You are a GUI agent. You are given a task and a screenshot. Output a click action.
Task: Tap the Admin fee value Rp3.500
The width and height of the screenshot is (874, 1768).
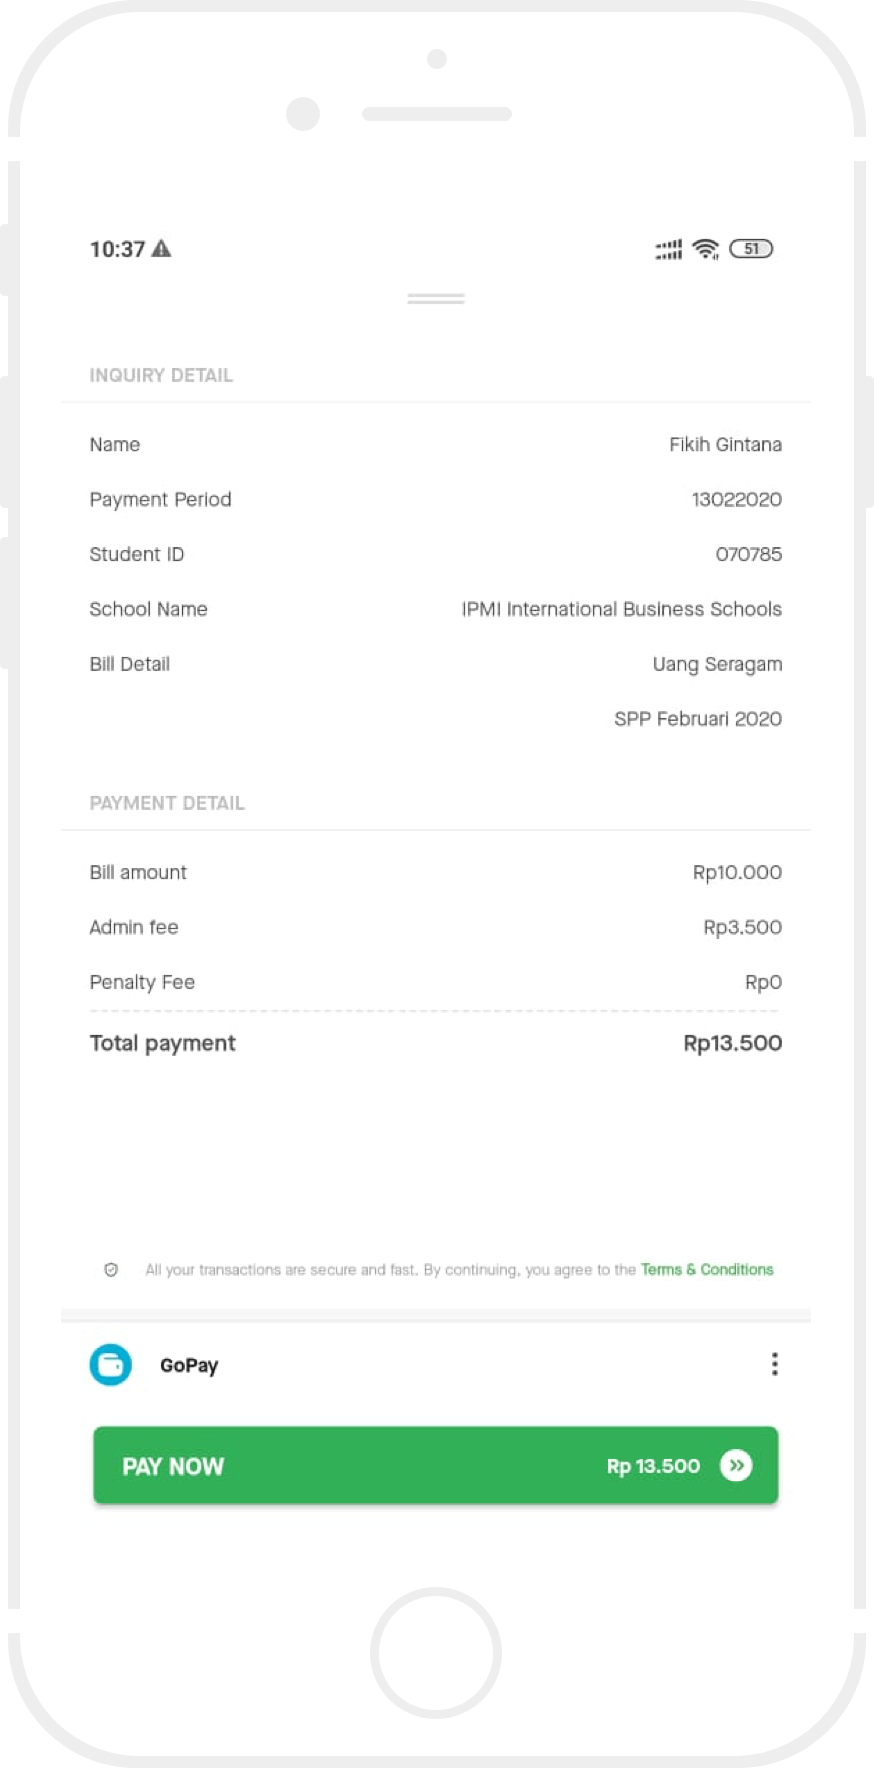click(742, 927)
